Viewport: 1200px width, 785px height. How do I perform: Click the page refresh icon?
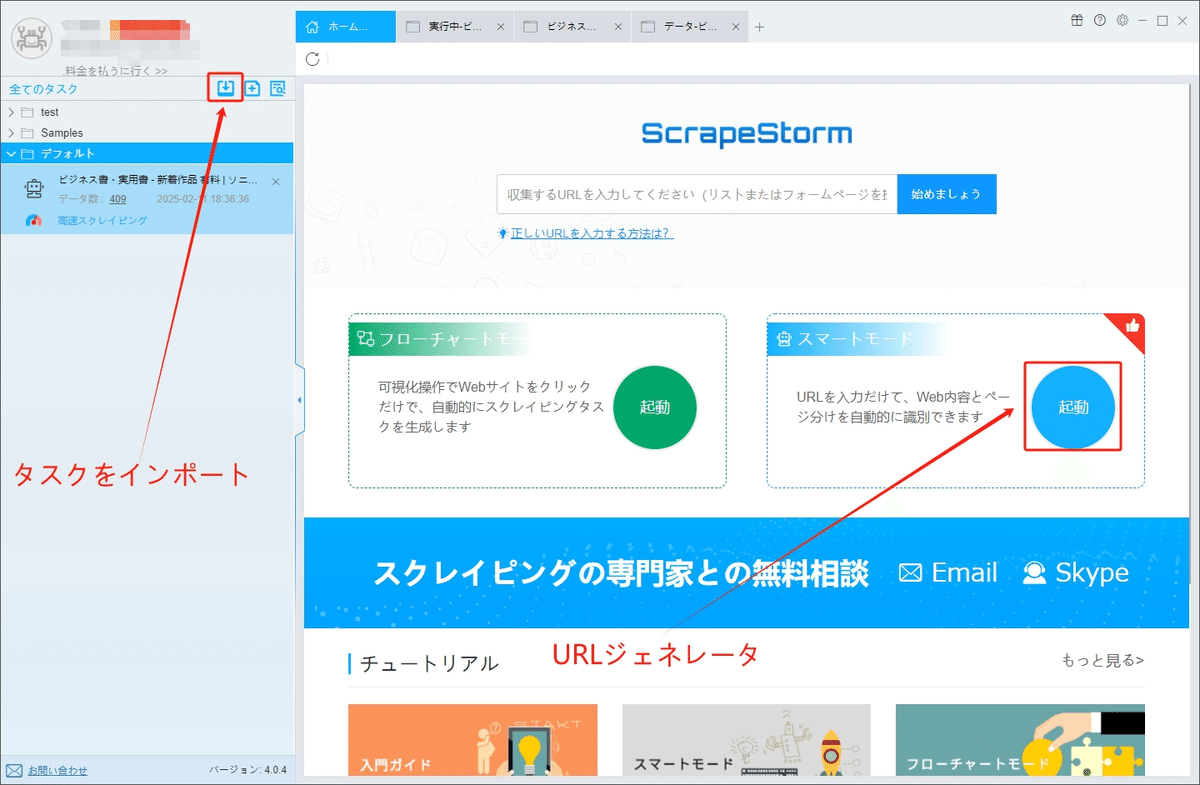coord(312,59)
